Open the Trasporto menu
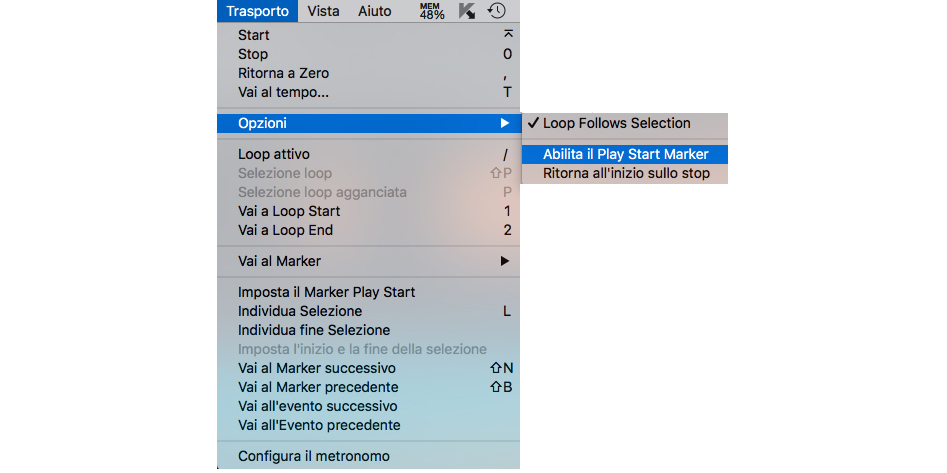Image resolution: width=947 pixels, height=473 pixels. (257, 11)
